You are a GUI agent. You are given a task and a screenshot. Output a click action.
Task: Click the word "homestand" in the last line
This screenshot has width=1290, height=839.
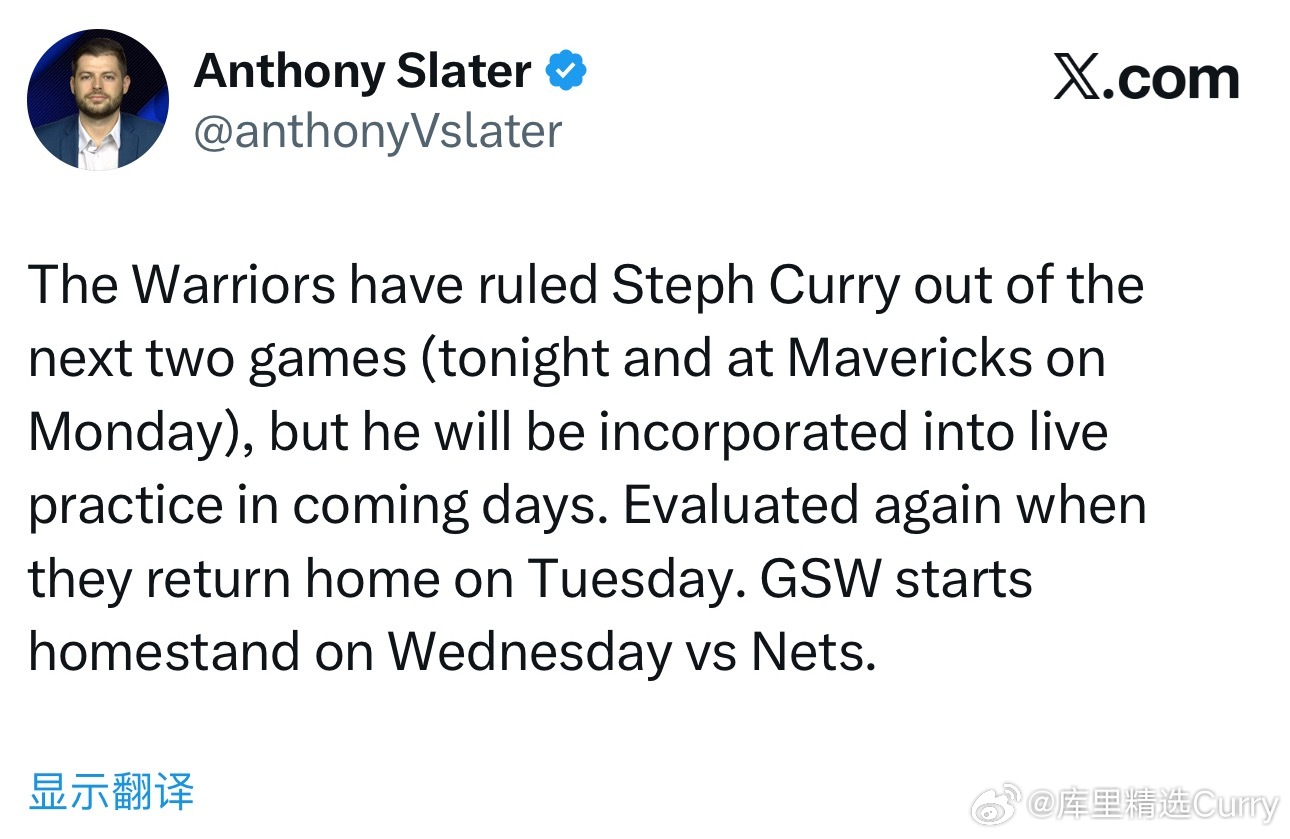click(164, 652)
